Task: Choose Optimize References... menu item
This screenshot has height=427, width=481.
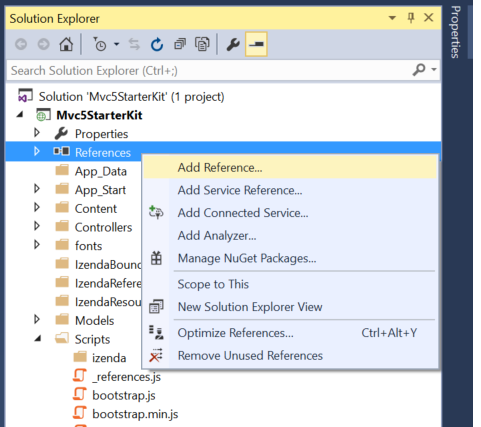Action: point(290,333)
